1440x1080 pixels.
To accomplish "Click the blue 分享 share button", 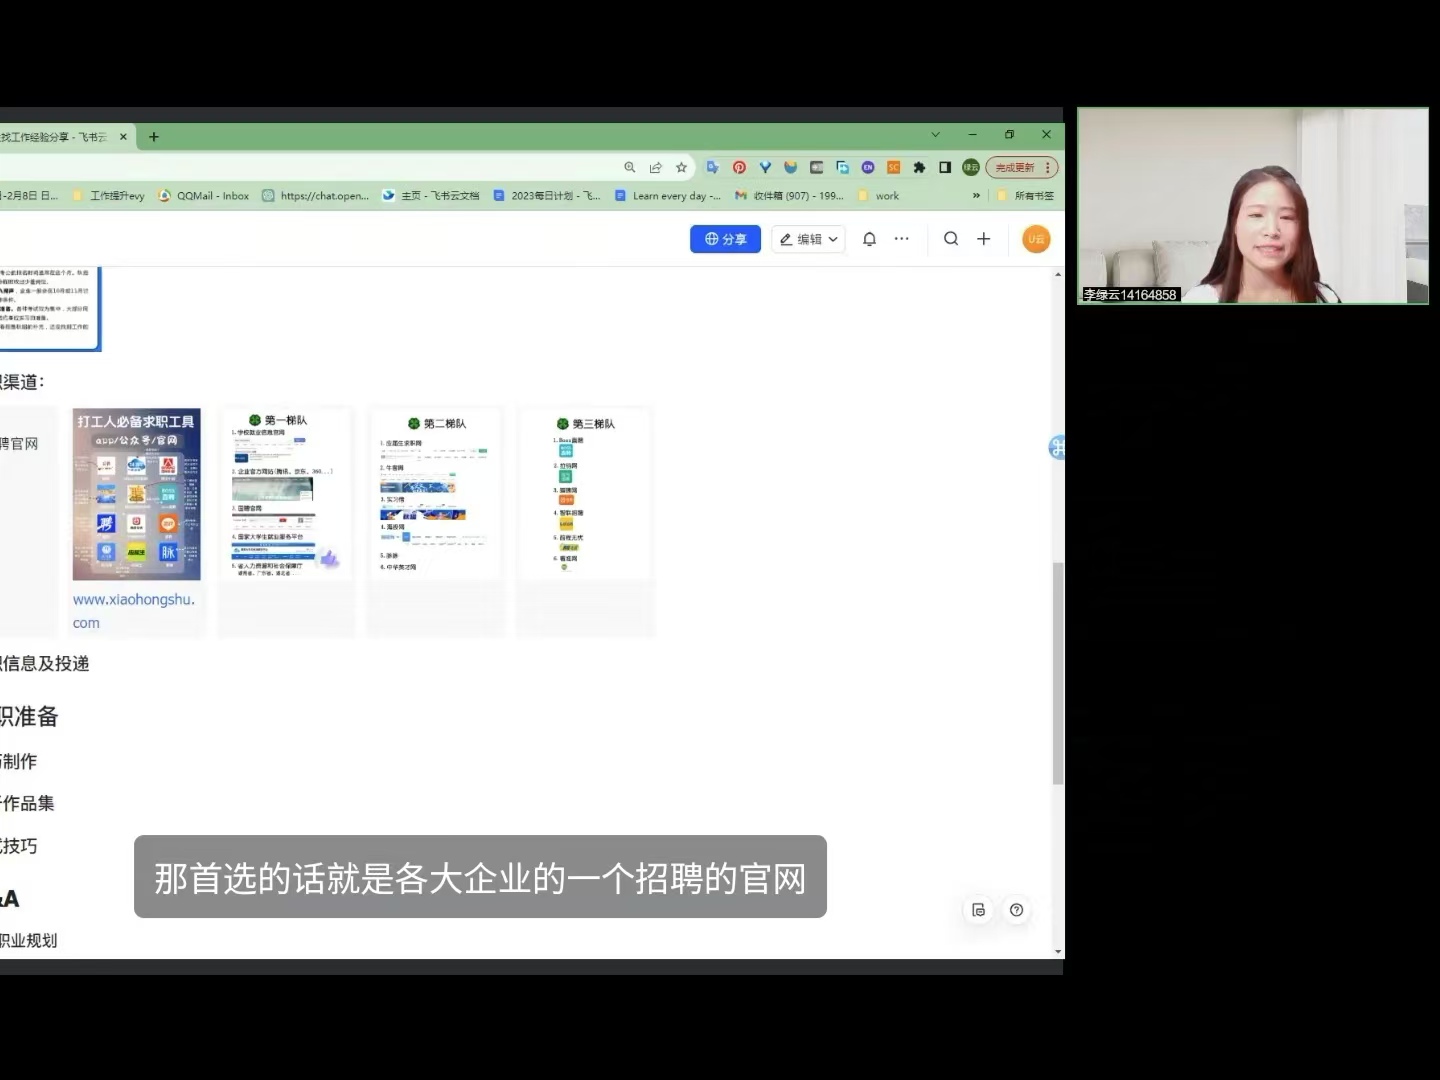I will [x=725, y=239].
